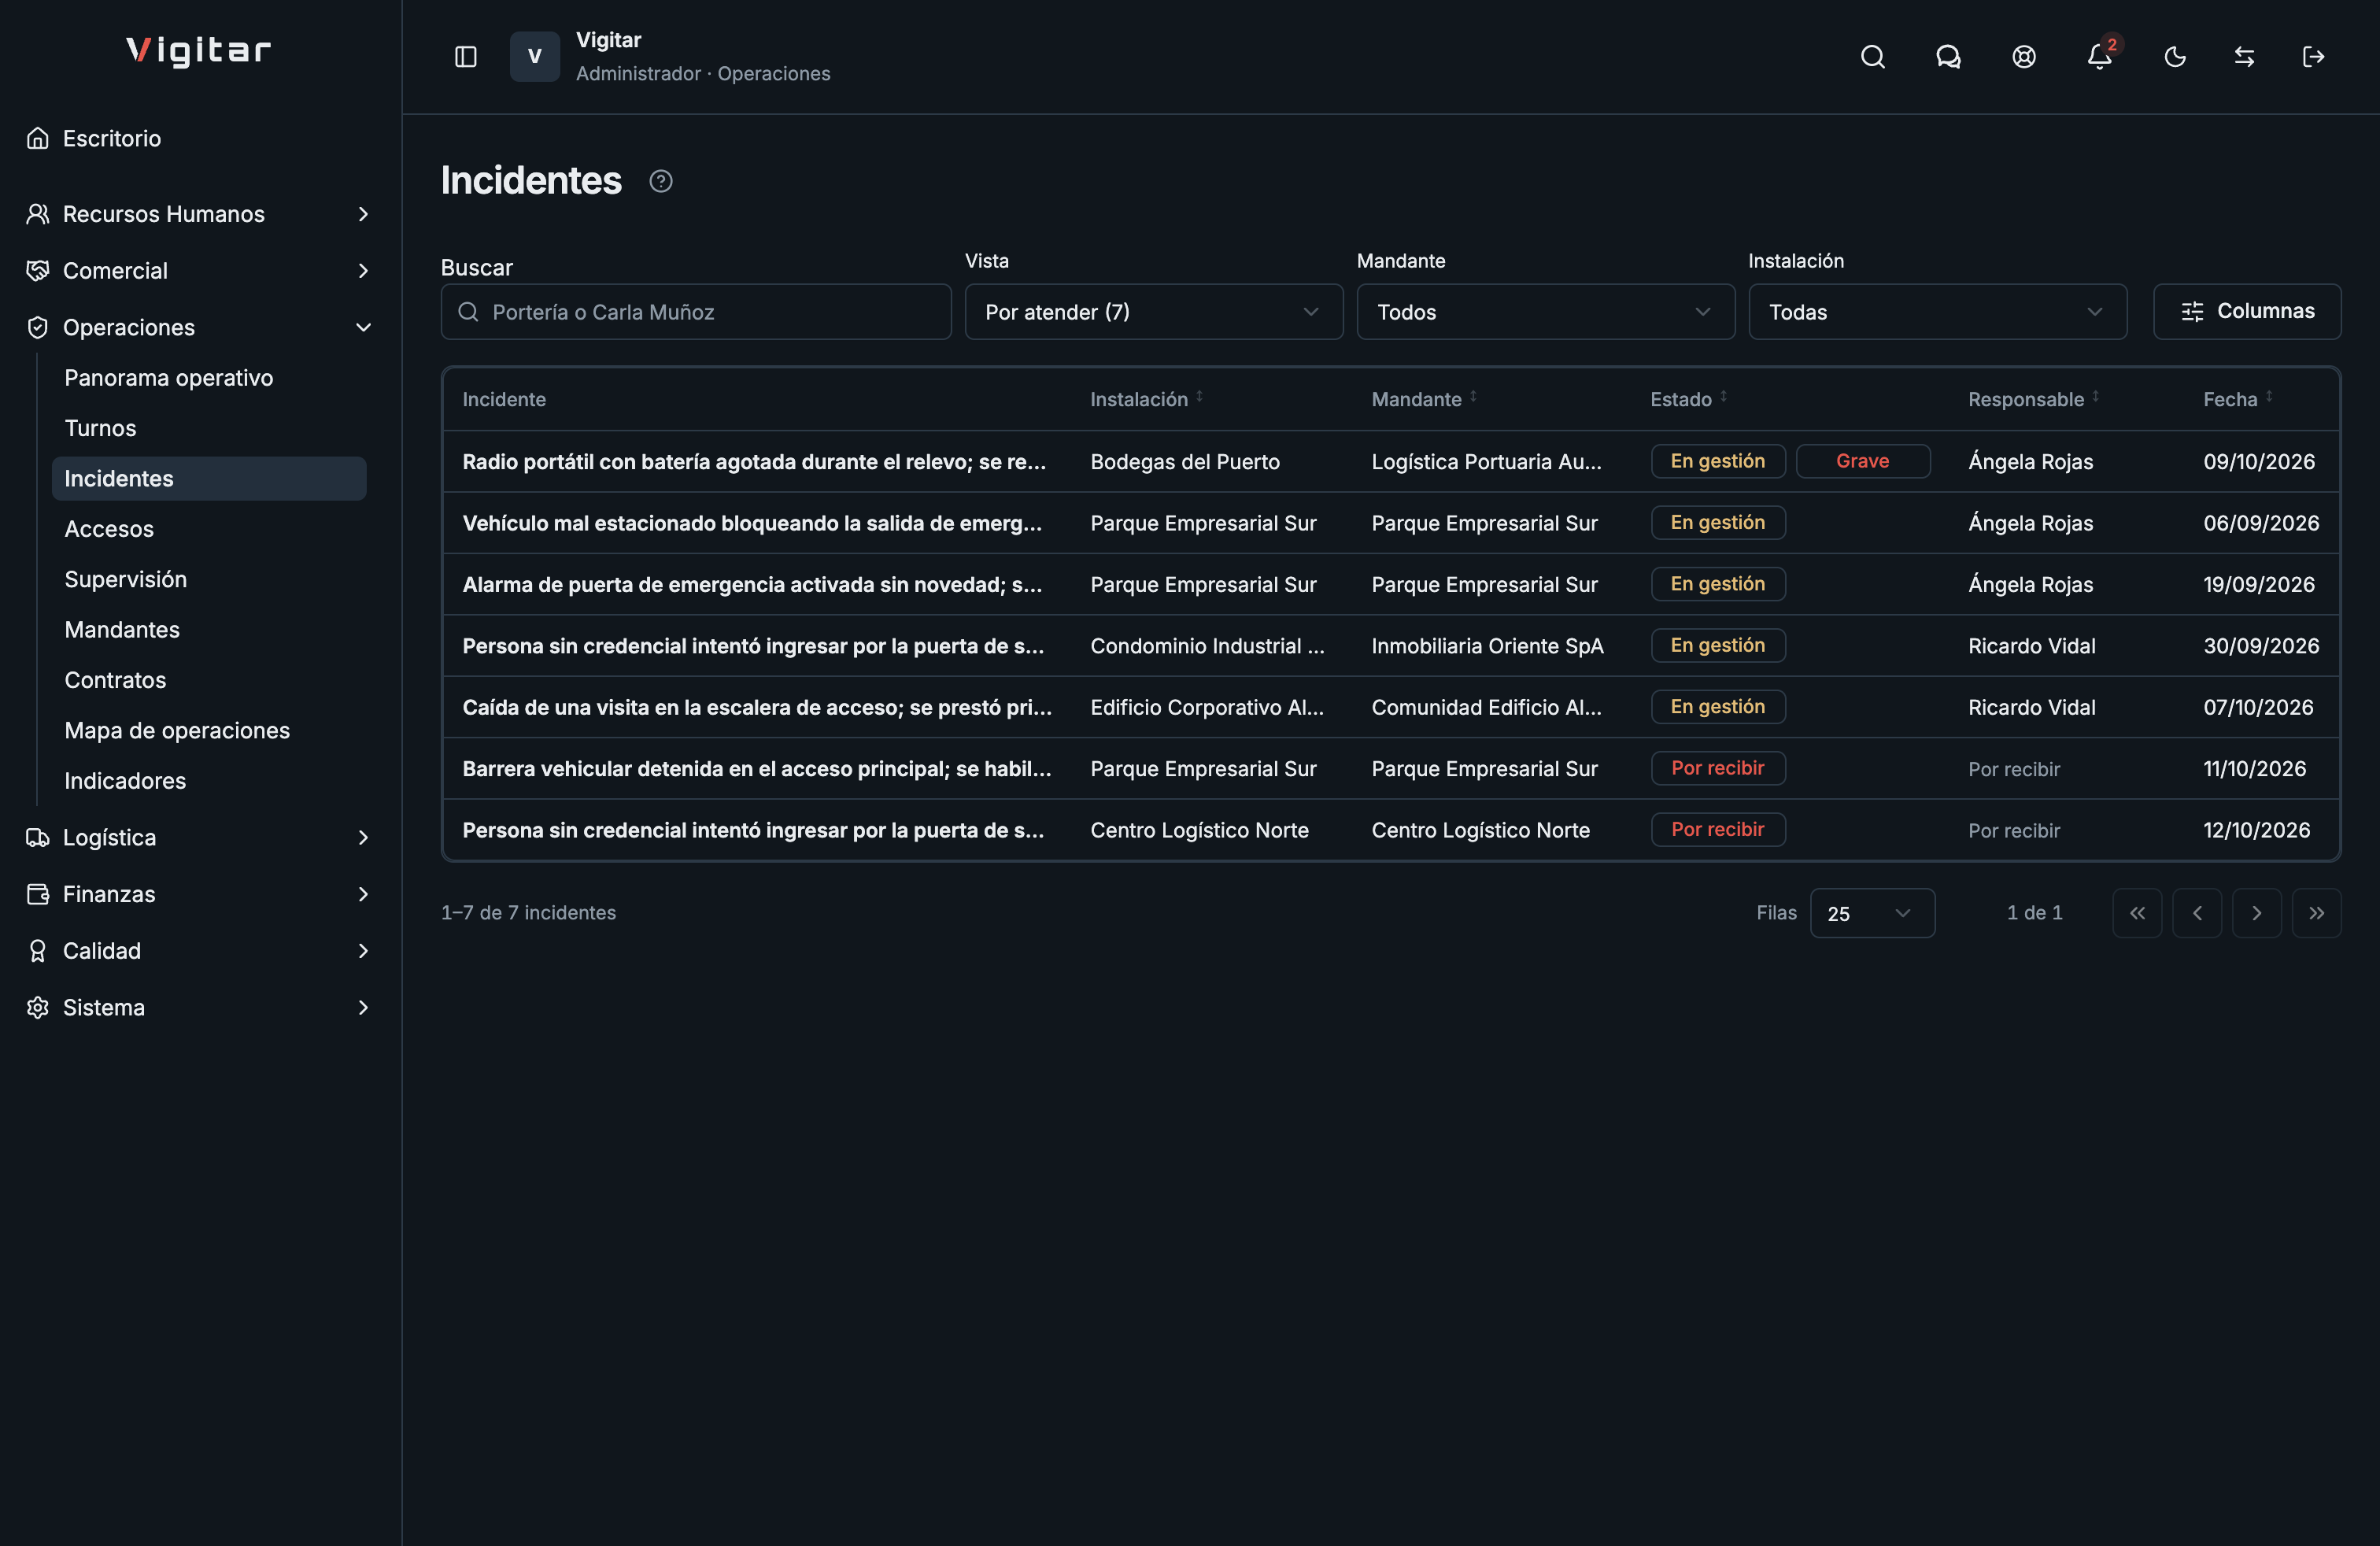Click the V avatar in header
The height and width of the screenshot is (1546, 2380).
pyautogui.click(x=535, y=57)
